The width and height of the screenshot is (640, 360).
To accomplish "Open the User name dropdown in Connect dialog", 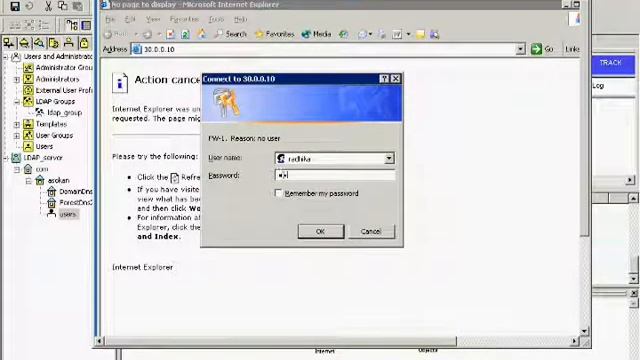I will (x=389, y=158).
